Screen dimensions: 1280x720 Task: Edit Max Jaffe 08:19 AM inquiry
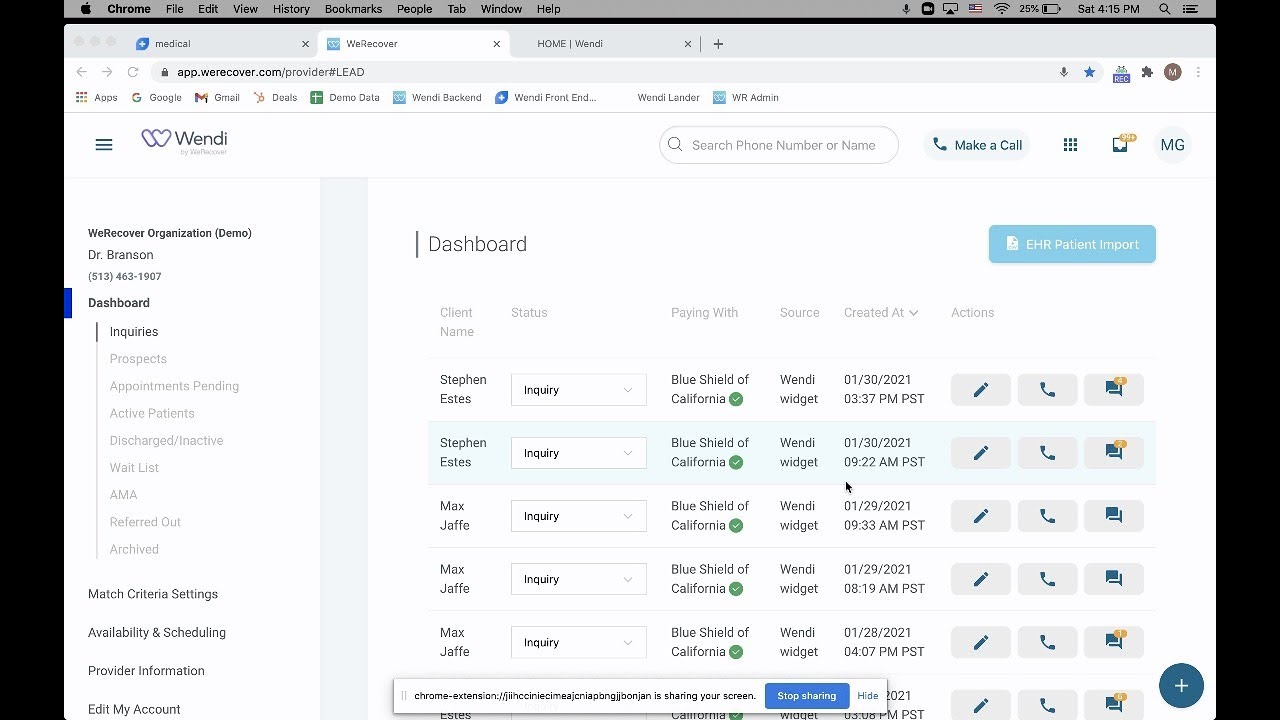(981, 579)
